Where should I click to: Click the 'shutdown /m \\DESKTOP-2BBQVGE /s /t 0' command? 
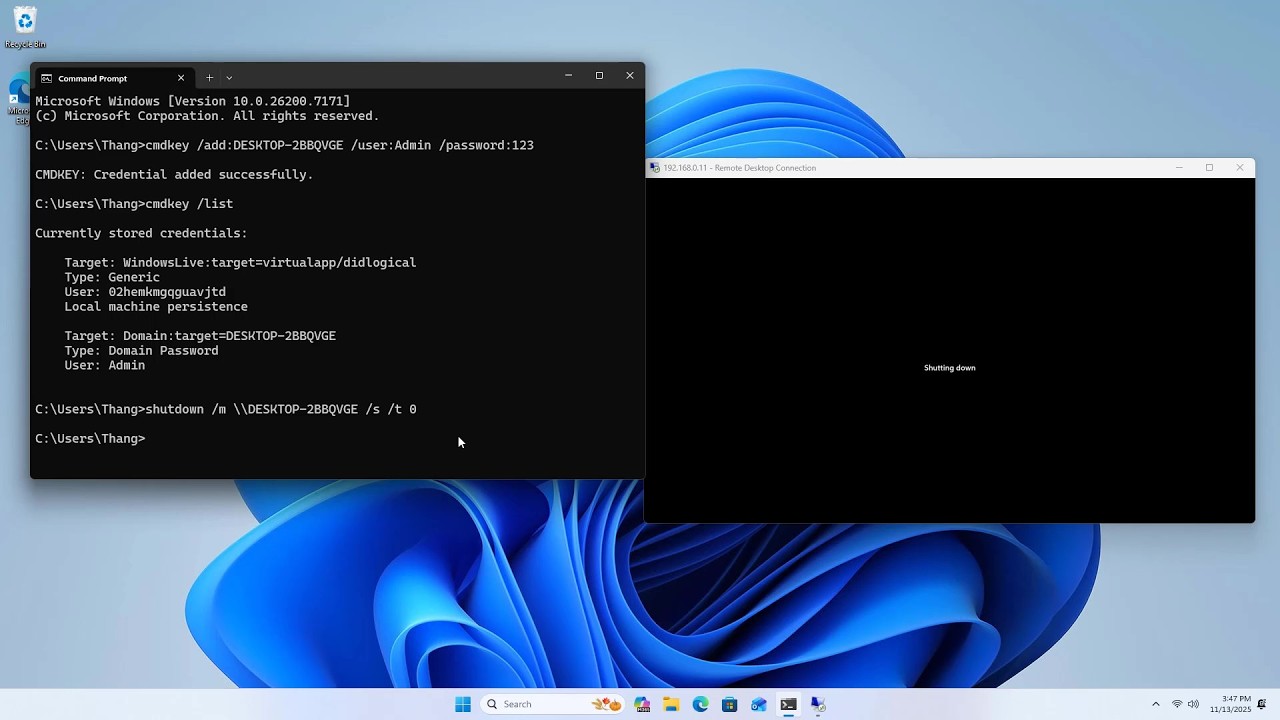(281, 409)
